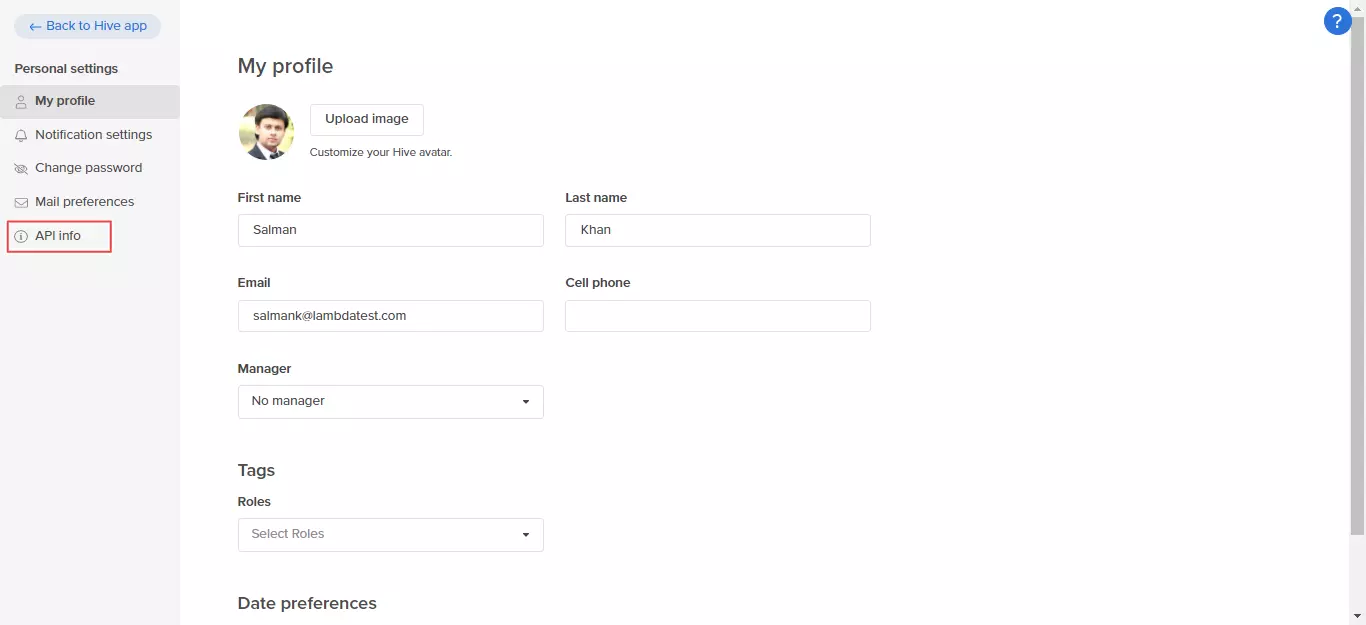
Task: Expand the Manager dropdown
Action: (x=390, y=401)
